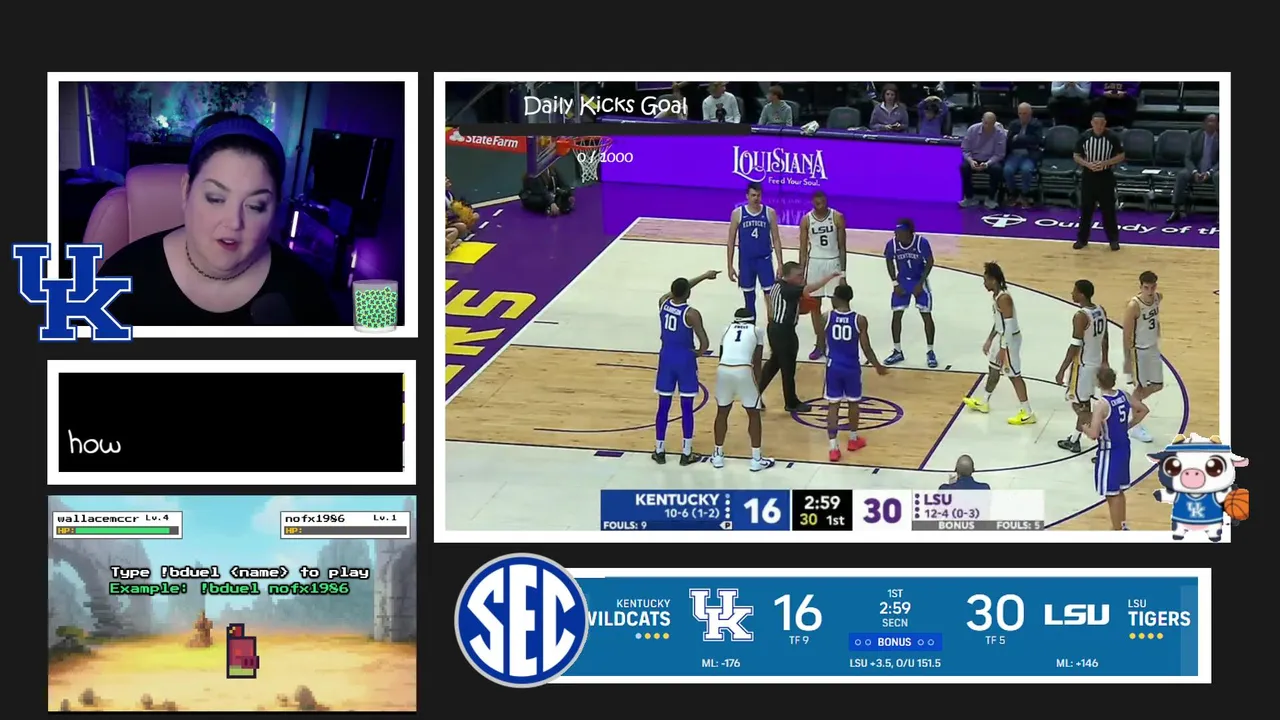
Task: Click the '0 / 1000' goal counter
Action: [605, 157]
